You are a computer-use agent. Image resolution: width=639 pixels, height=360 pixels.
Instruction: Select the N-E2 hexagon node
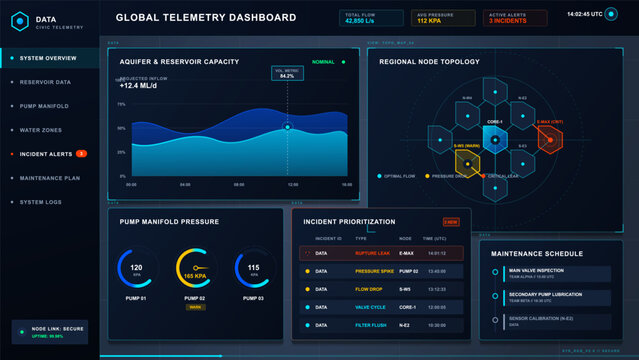coord(522,116)
